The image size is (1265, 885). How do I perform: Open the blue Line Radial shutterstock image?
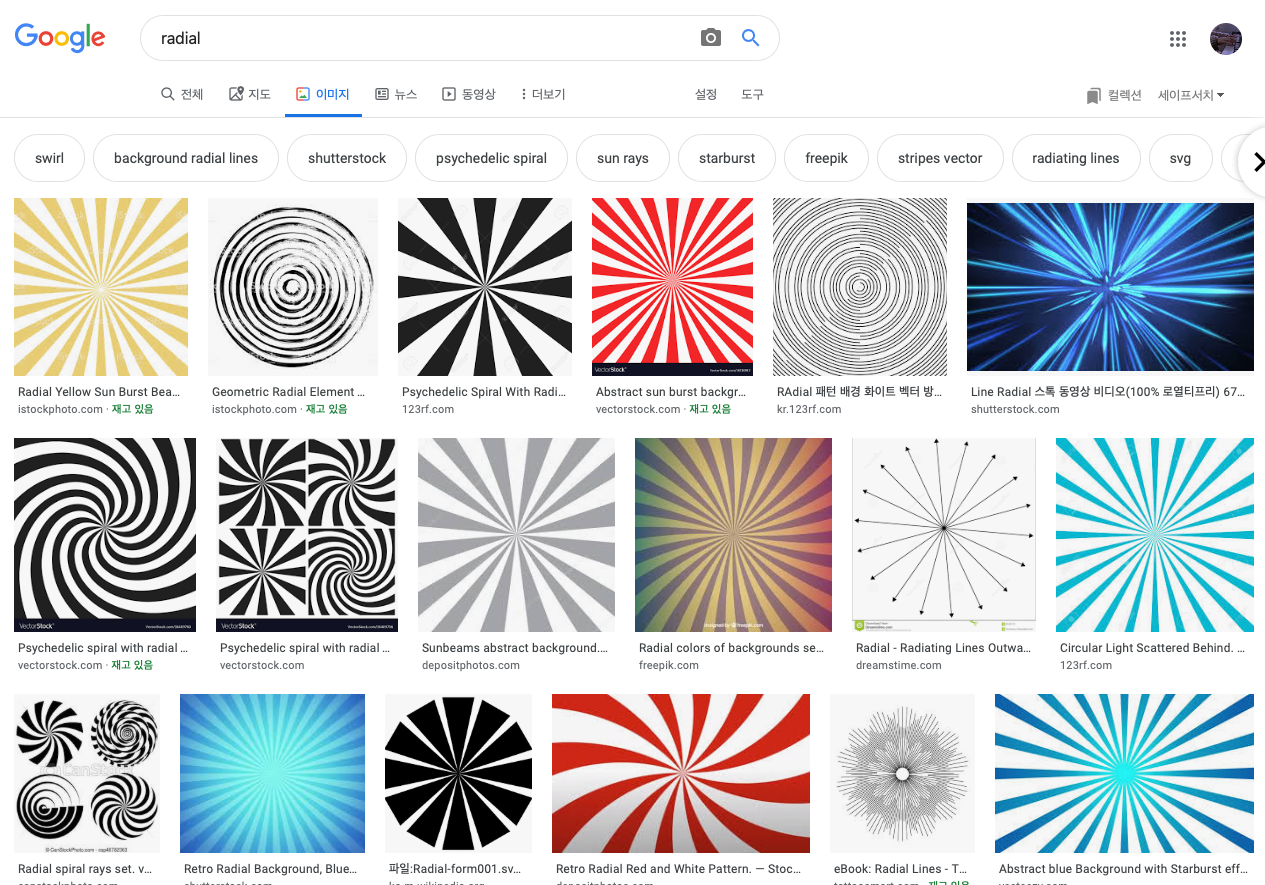[1110, 285]
